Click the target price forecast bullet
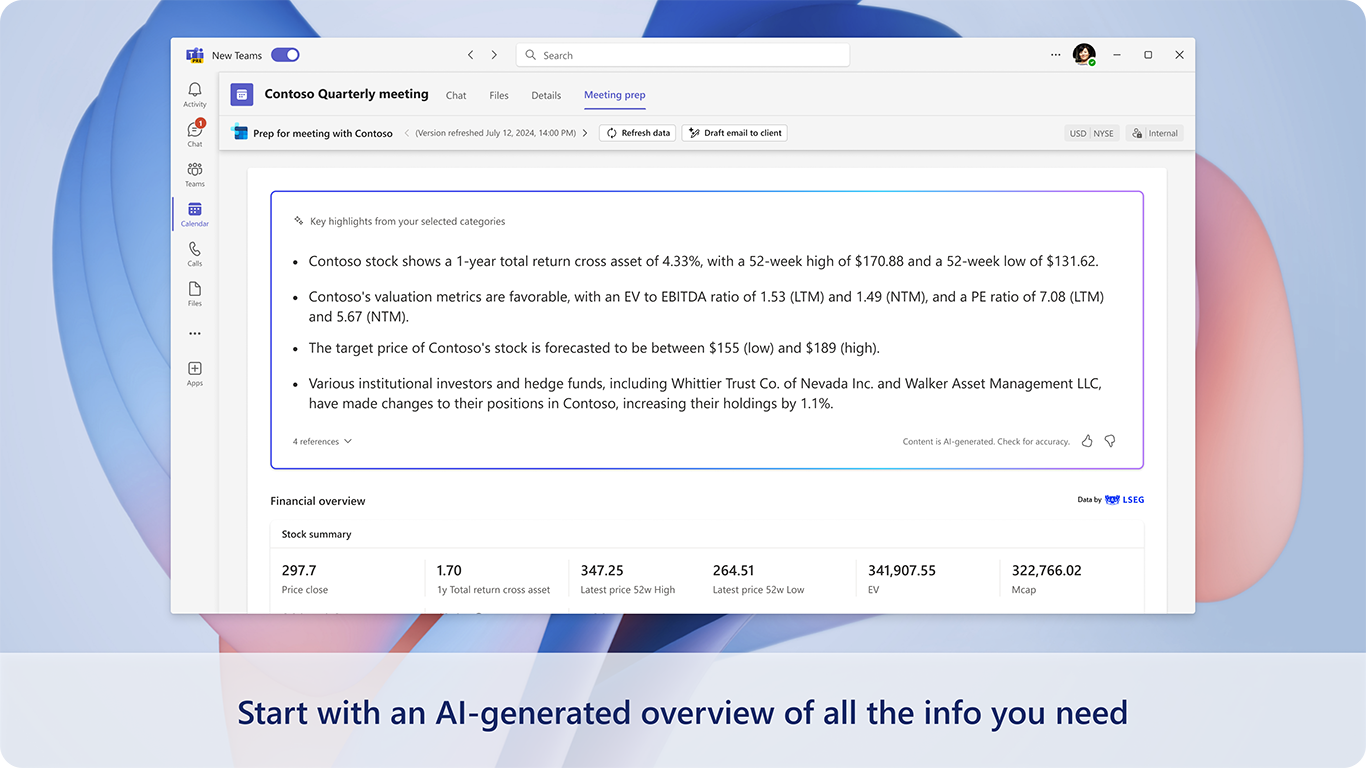This screenshot has width=1366, height=768. (594, 348)
